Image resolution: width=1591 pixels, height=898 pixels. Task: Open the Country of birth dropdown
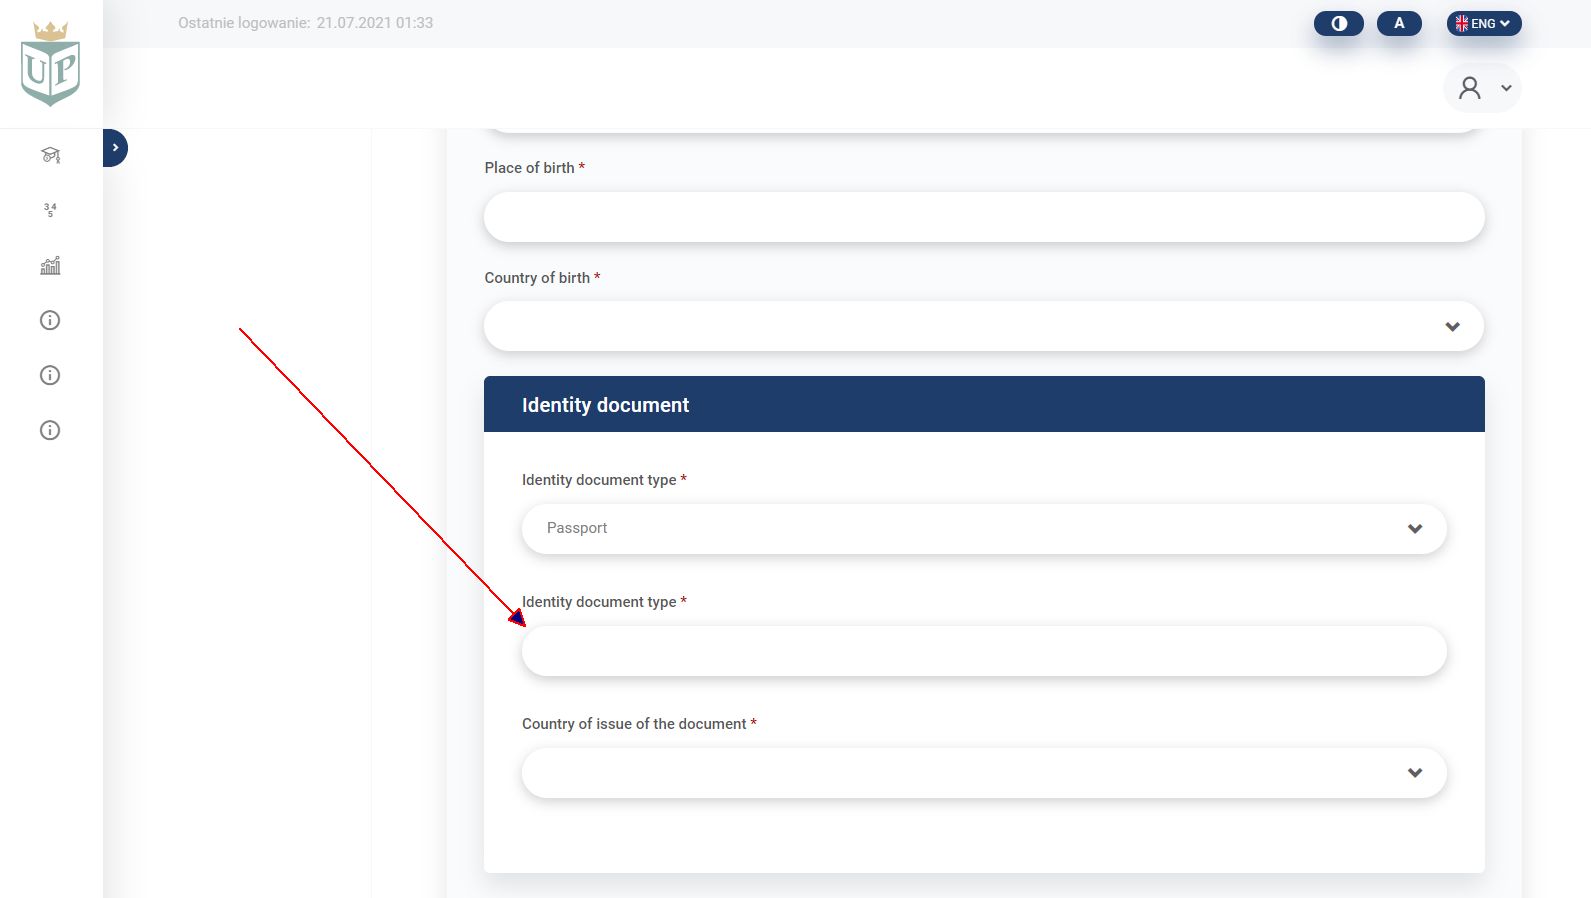(983, 326)
